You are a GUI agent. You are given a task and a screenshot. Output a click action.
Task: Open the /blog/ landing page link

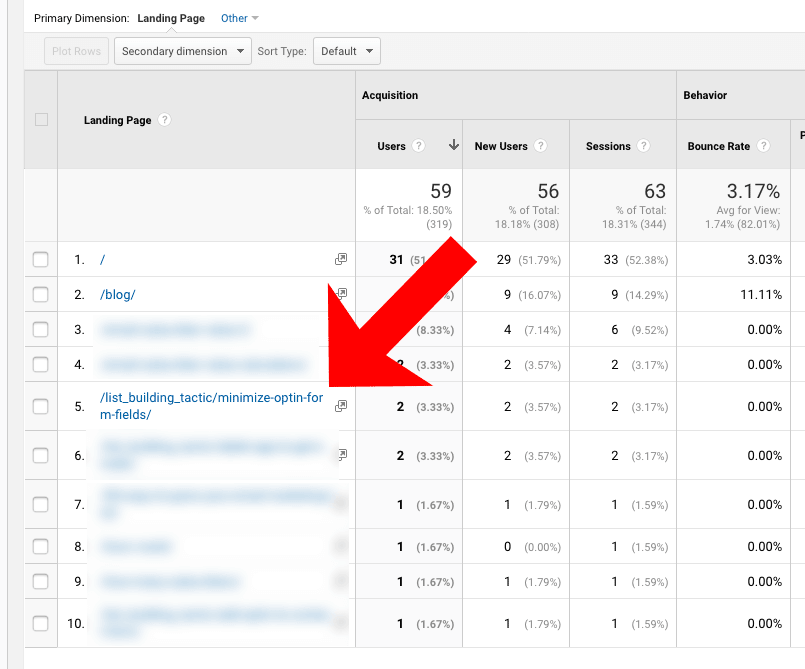[x=118, y=294]
